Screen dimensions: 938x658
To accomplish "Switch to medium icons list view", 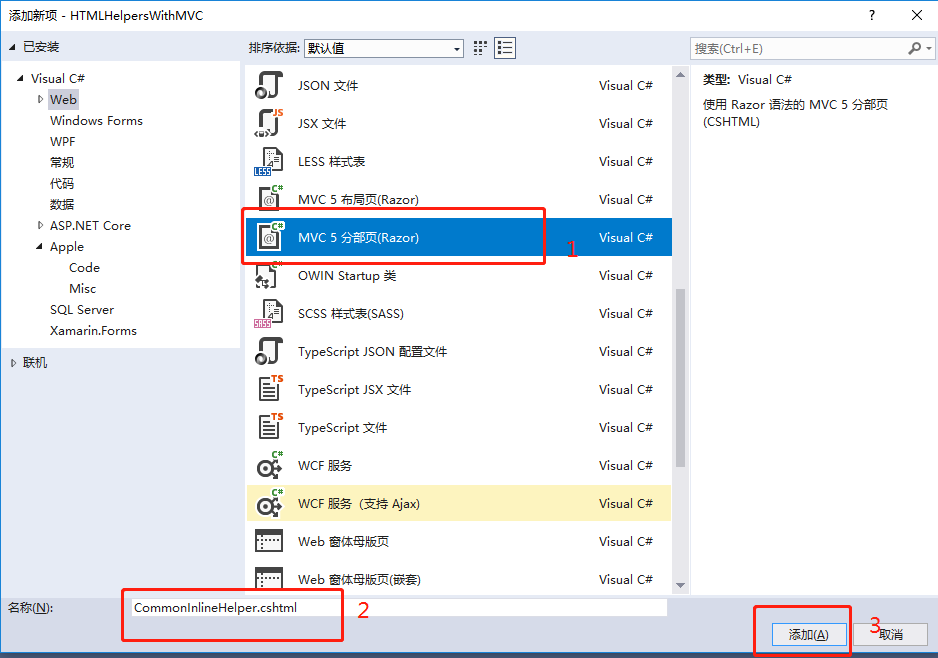I will pos(505,48).
